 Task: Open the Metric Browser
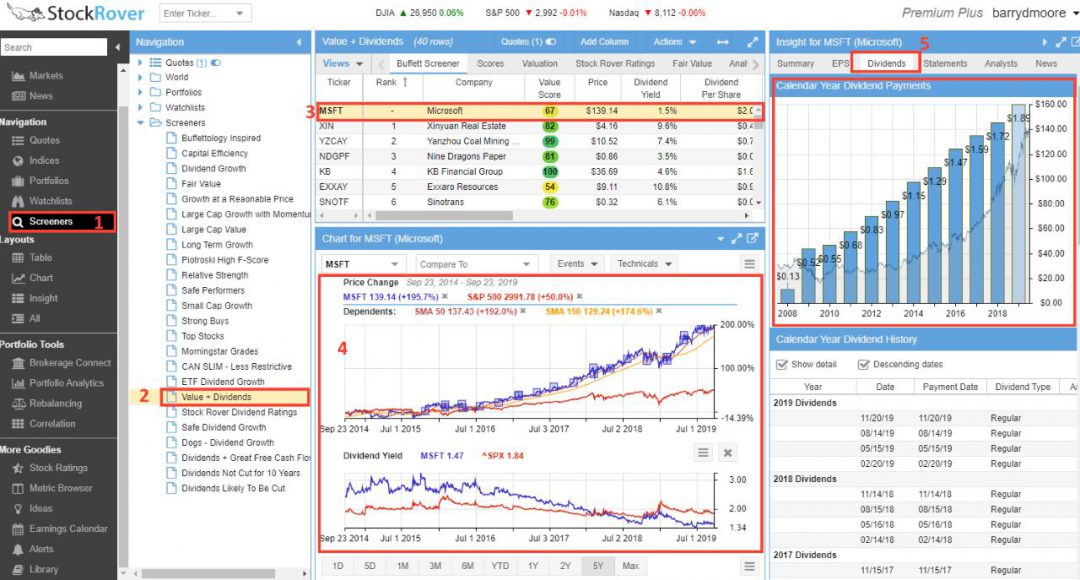click(x=62, y=488)
